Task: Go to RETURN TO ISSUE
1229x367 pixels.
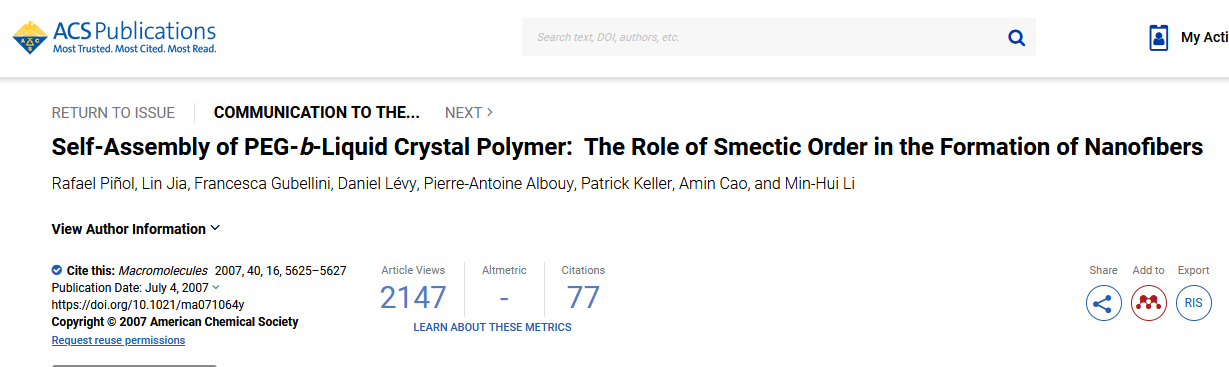Action: point(113,113)
